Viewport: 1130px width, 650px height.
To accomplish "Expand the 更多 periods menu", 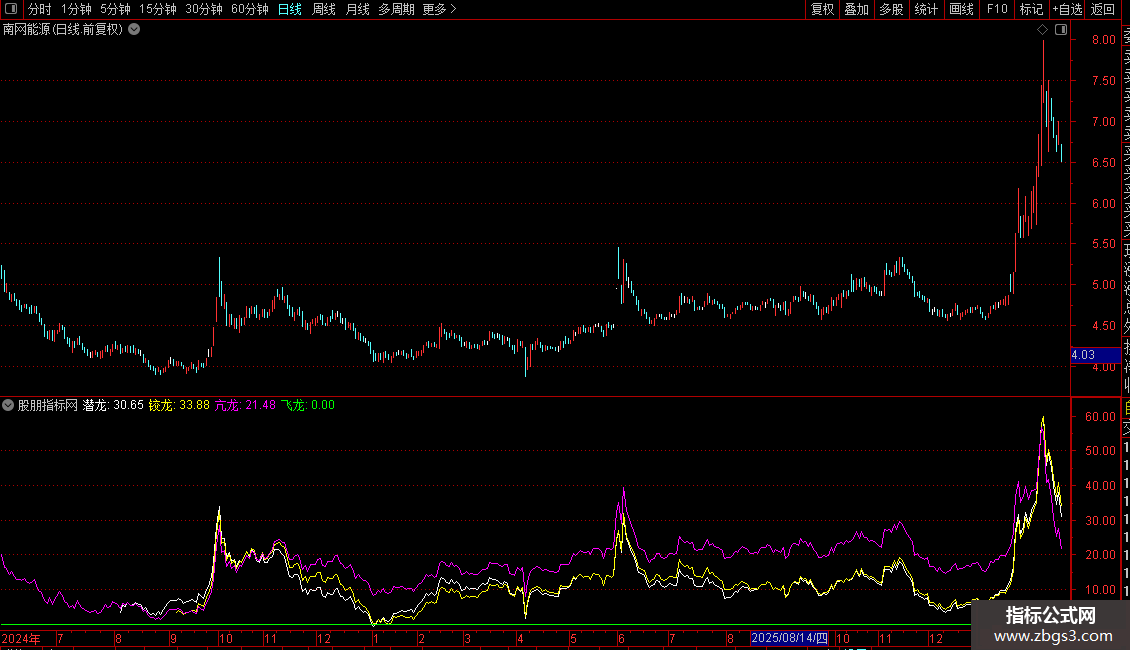I will pos(439,9).
